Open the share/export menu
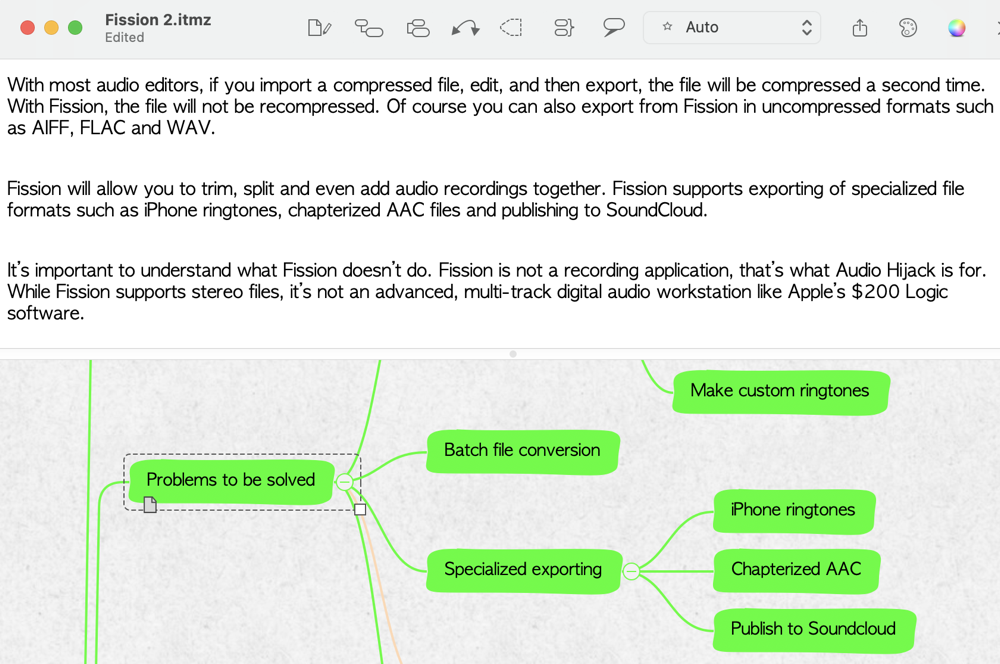Image resolution: width=1000 pixels, height=664 pixels. [x=860, y=28]
